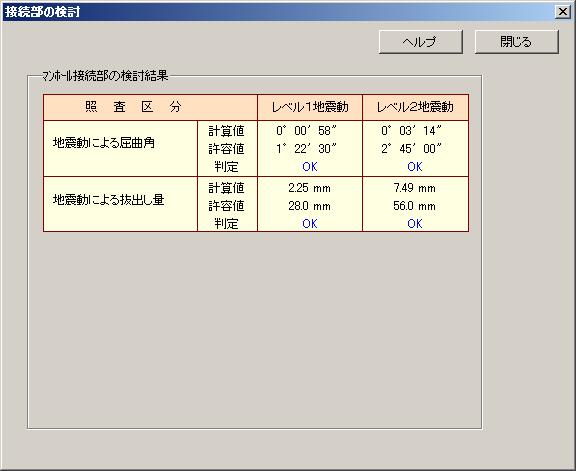Click the 2.25 mm pull-out value

click(309, 188)
